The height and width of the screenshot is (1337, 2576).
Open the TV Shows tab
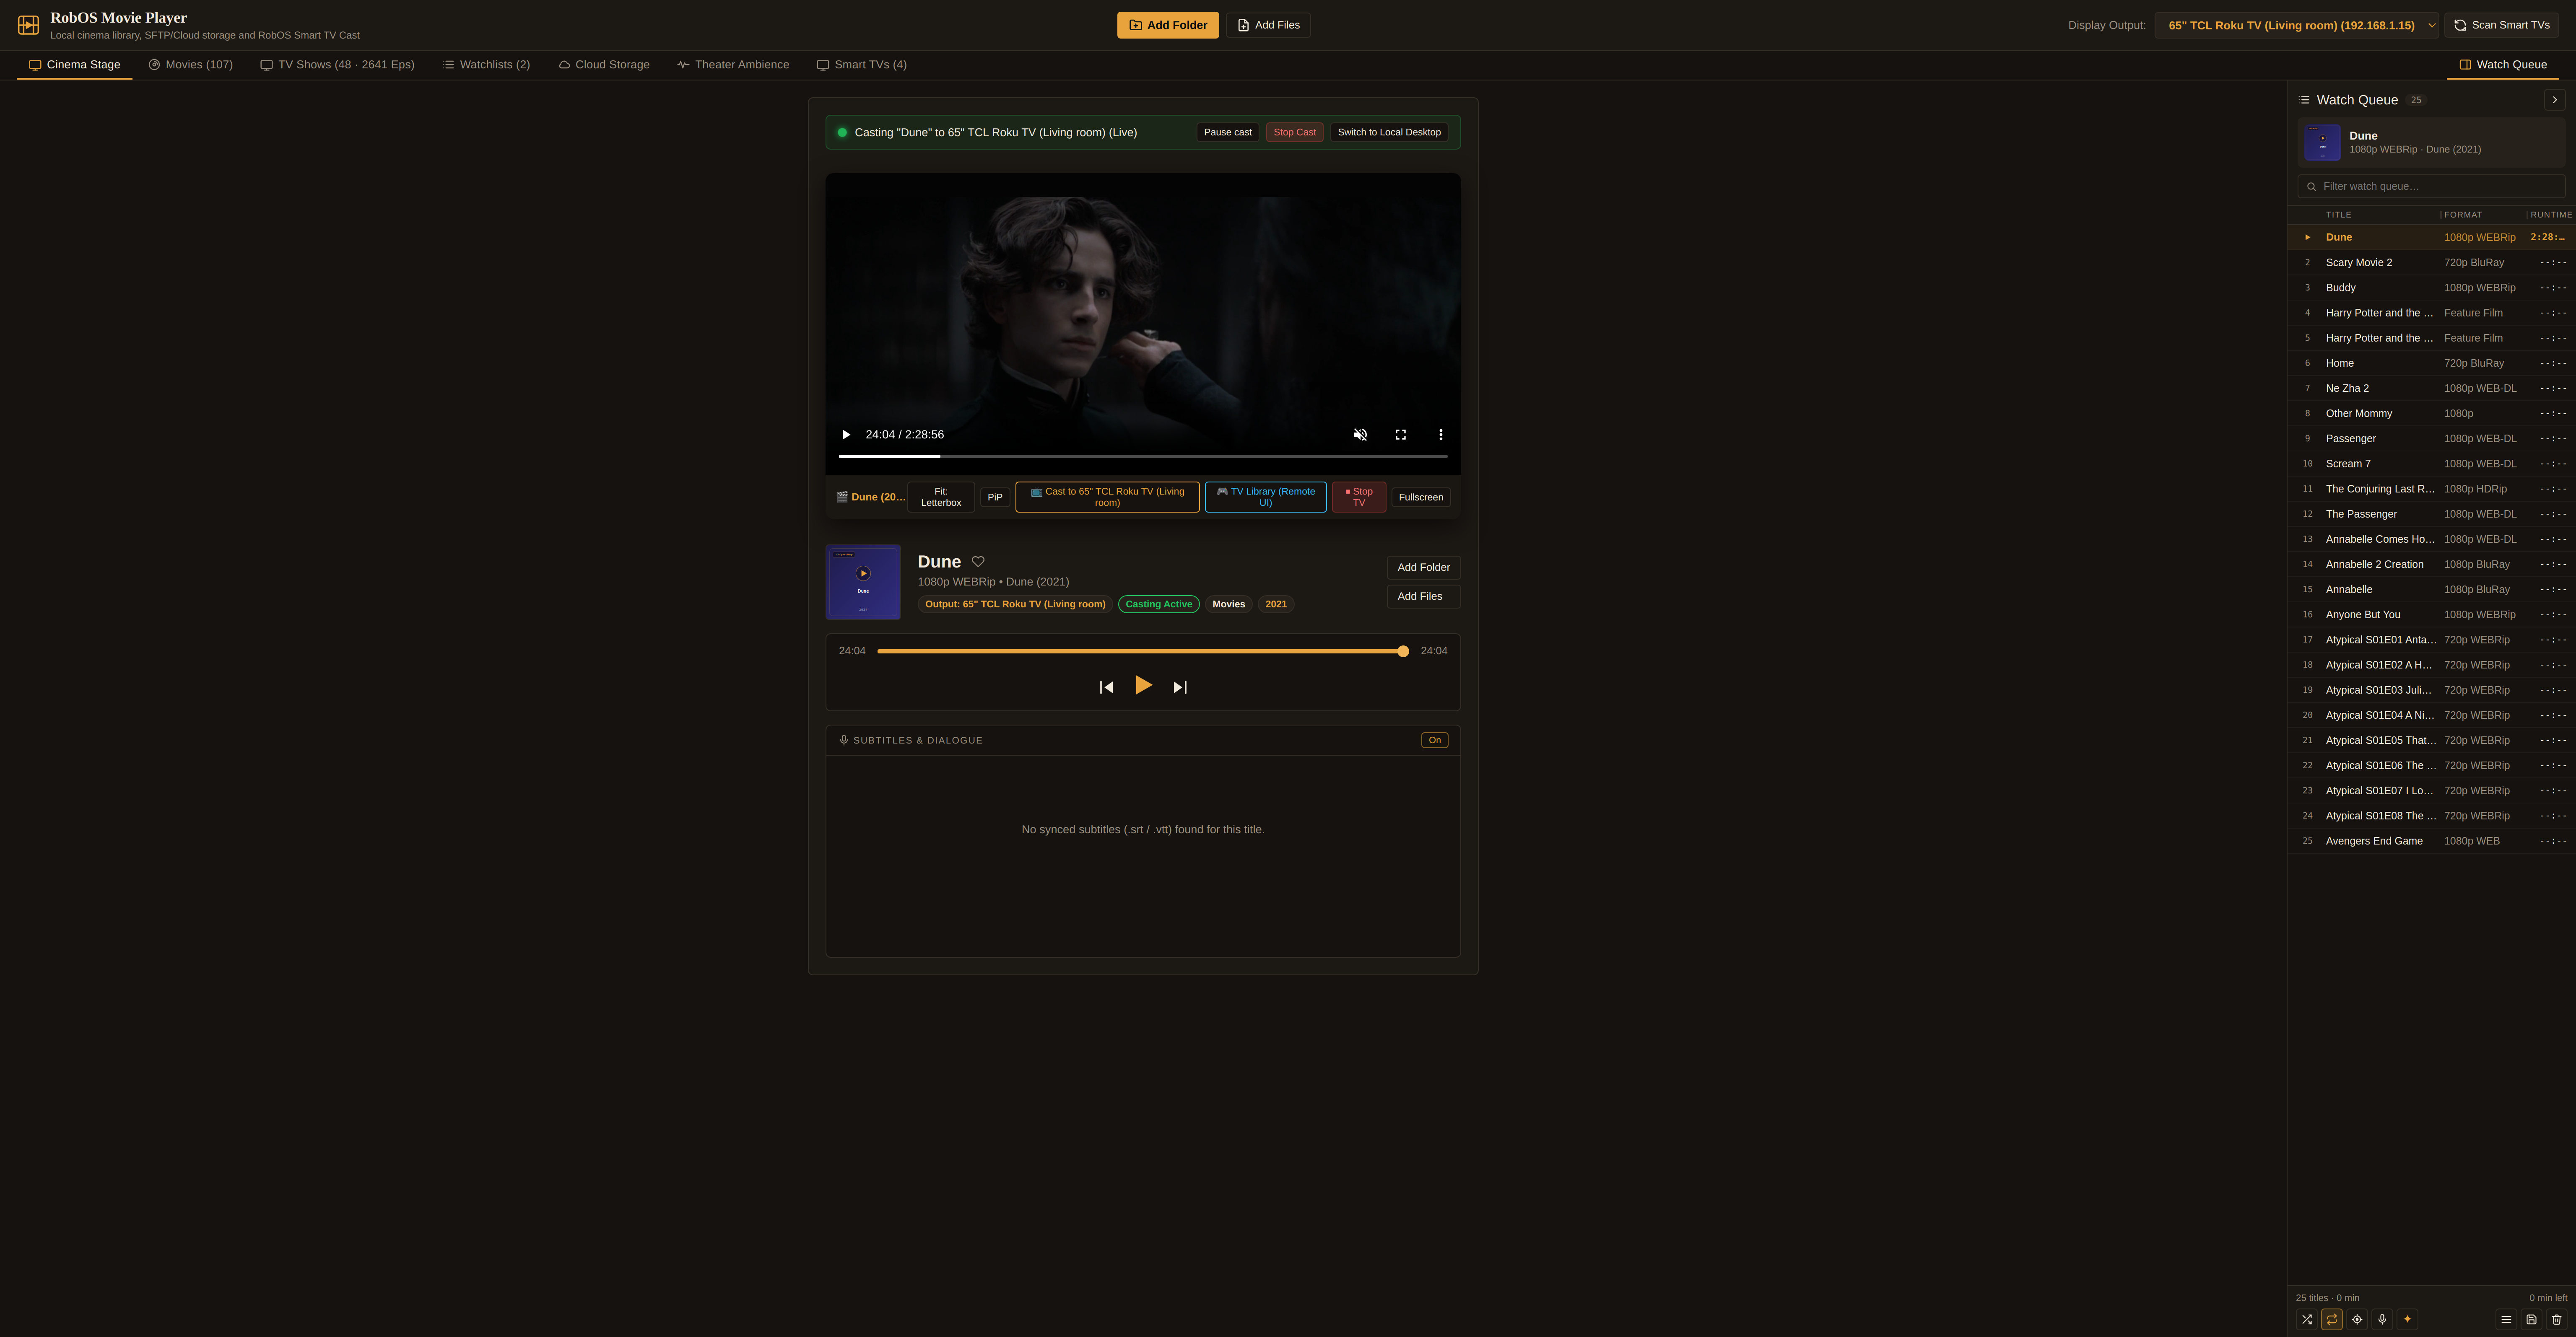(337, 65)
